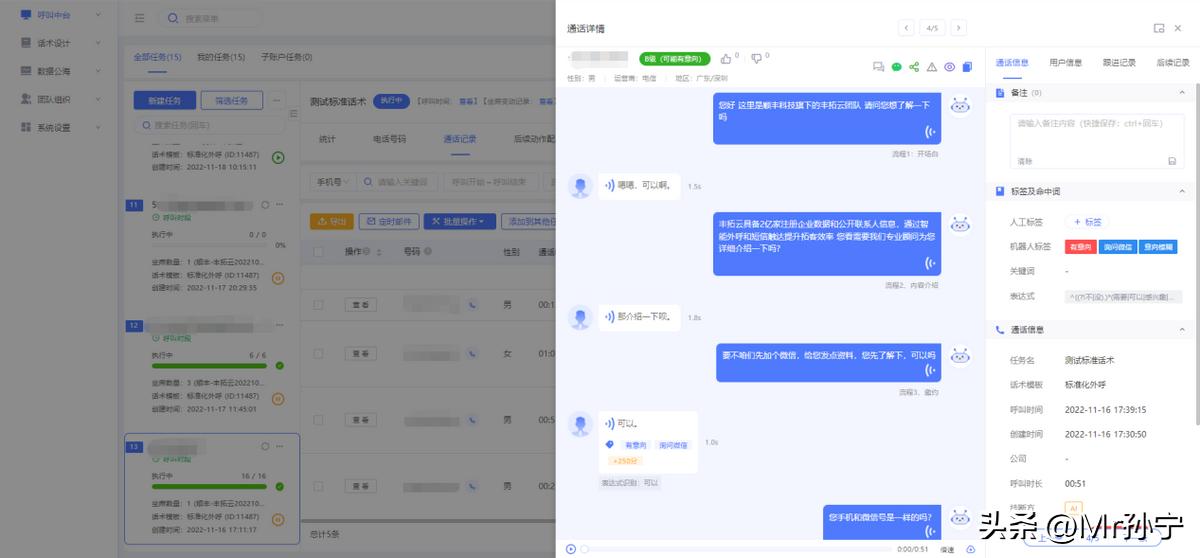Tick the checkbox of fourth call record row
The image size is (1200, 558).
click(318, 486)
